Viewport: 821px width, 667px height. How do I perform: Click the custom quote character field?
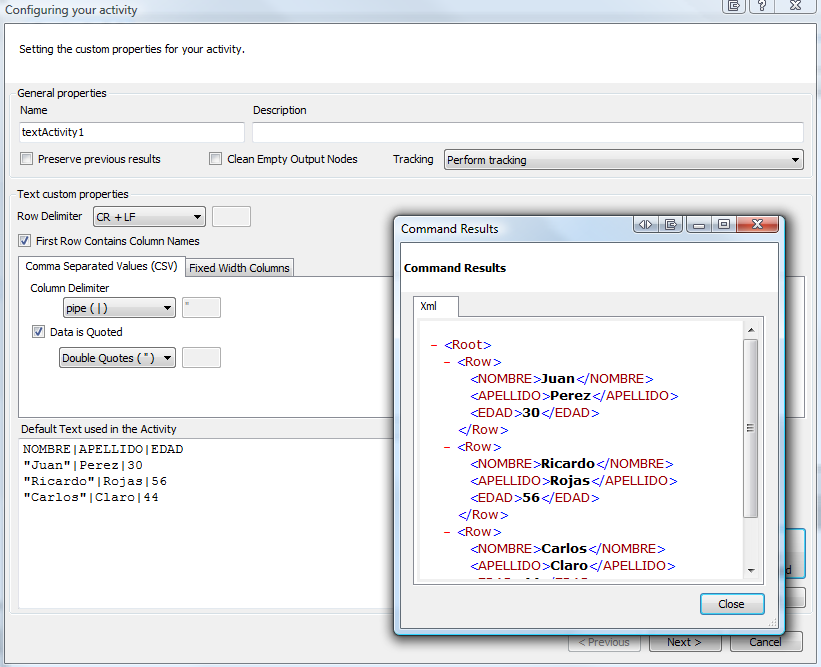tap(202, 358)
